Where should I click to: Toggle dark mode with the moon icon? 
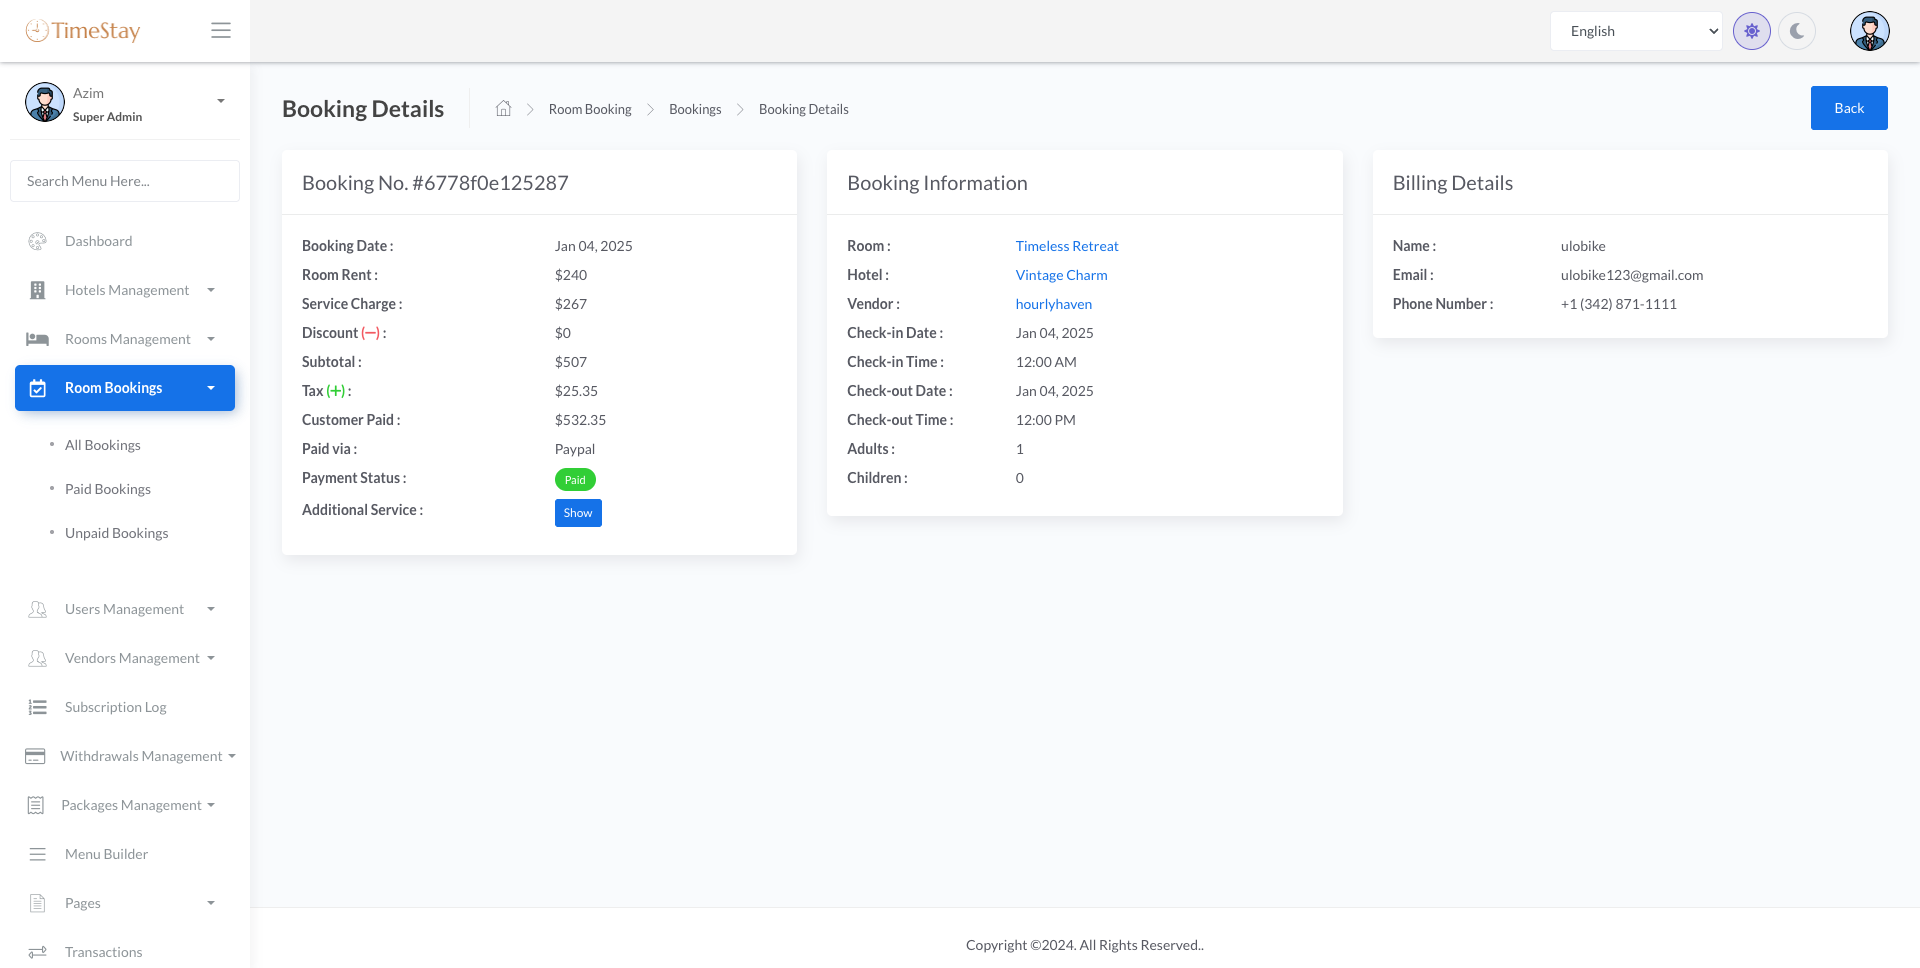tap(1797, 31)
